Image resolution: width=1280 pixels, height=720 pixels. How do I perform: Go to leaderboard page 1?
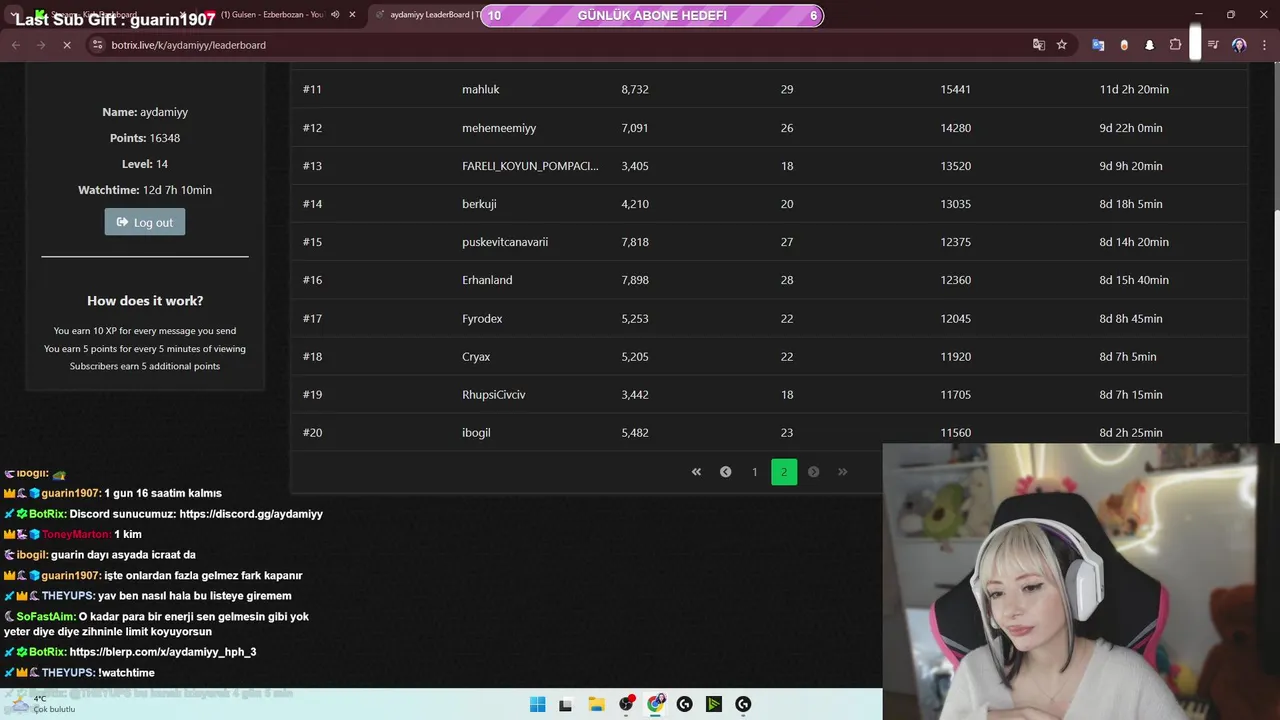pos(755,472)
